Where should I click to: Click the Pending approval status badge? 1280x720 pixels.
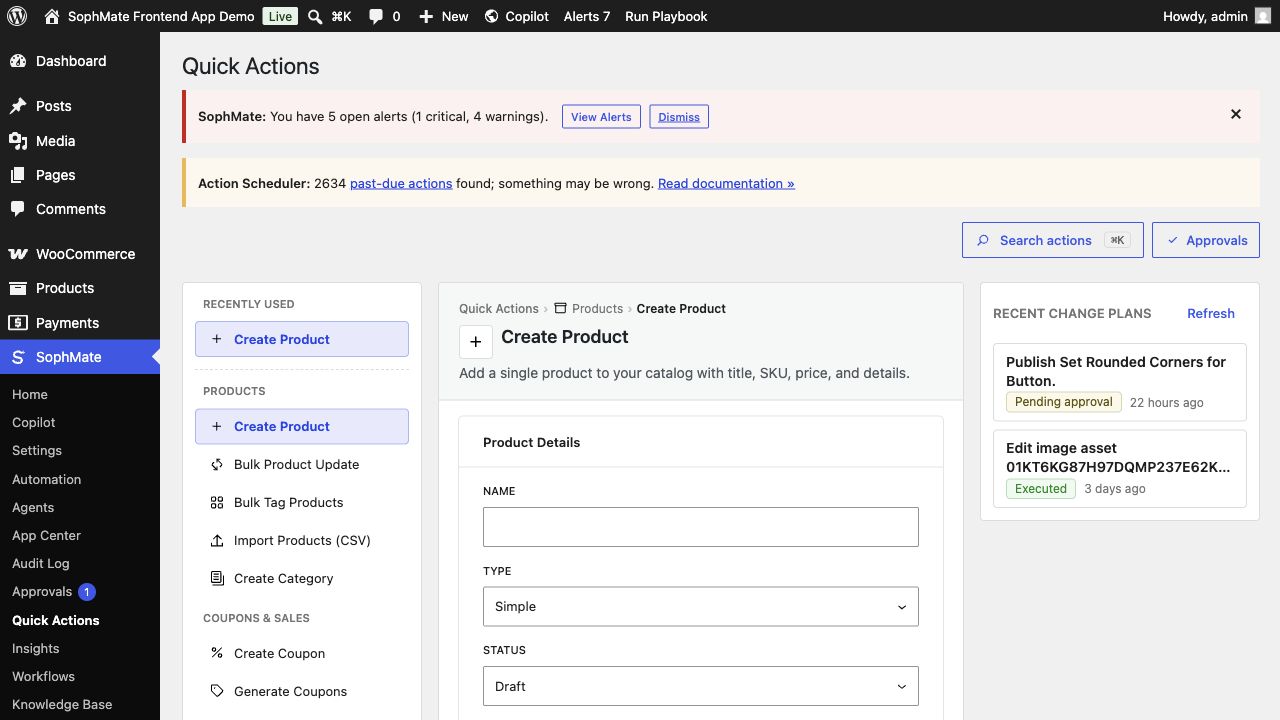point(1064,402)
